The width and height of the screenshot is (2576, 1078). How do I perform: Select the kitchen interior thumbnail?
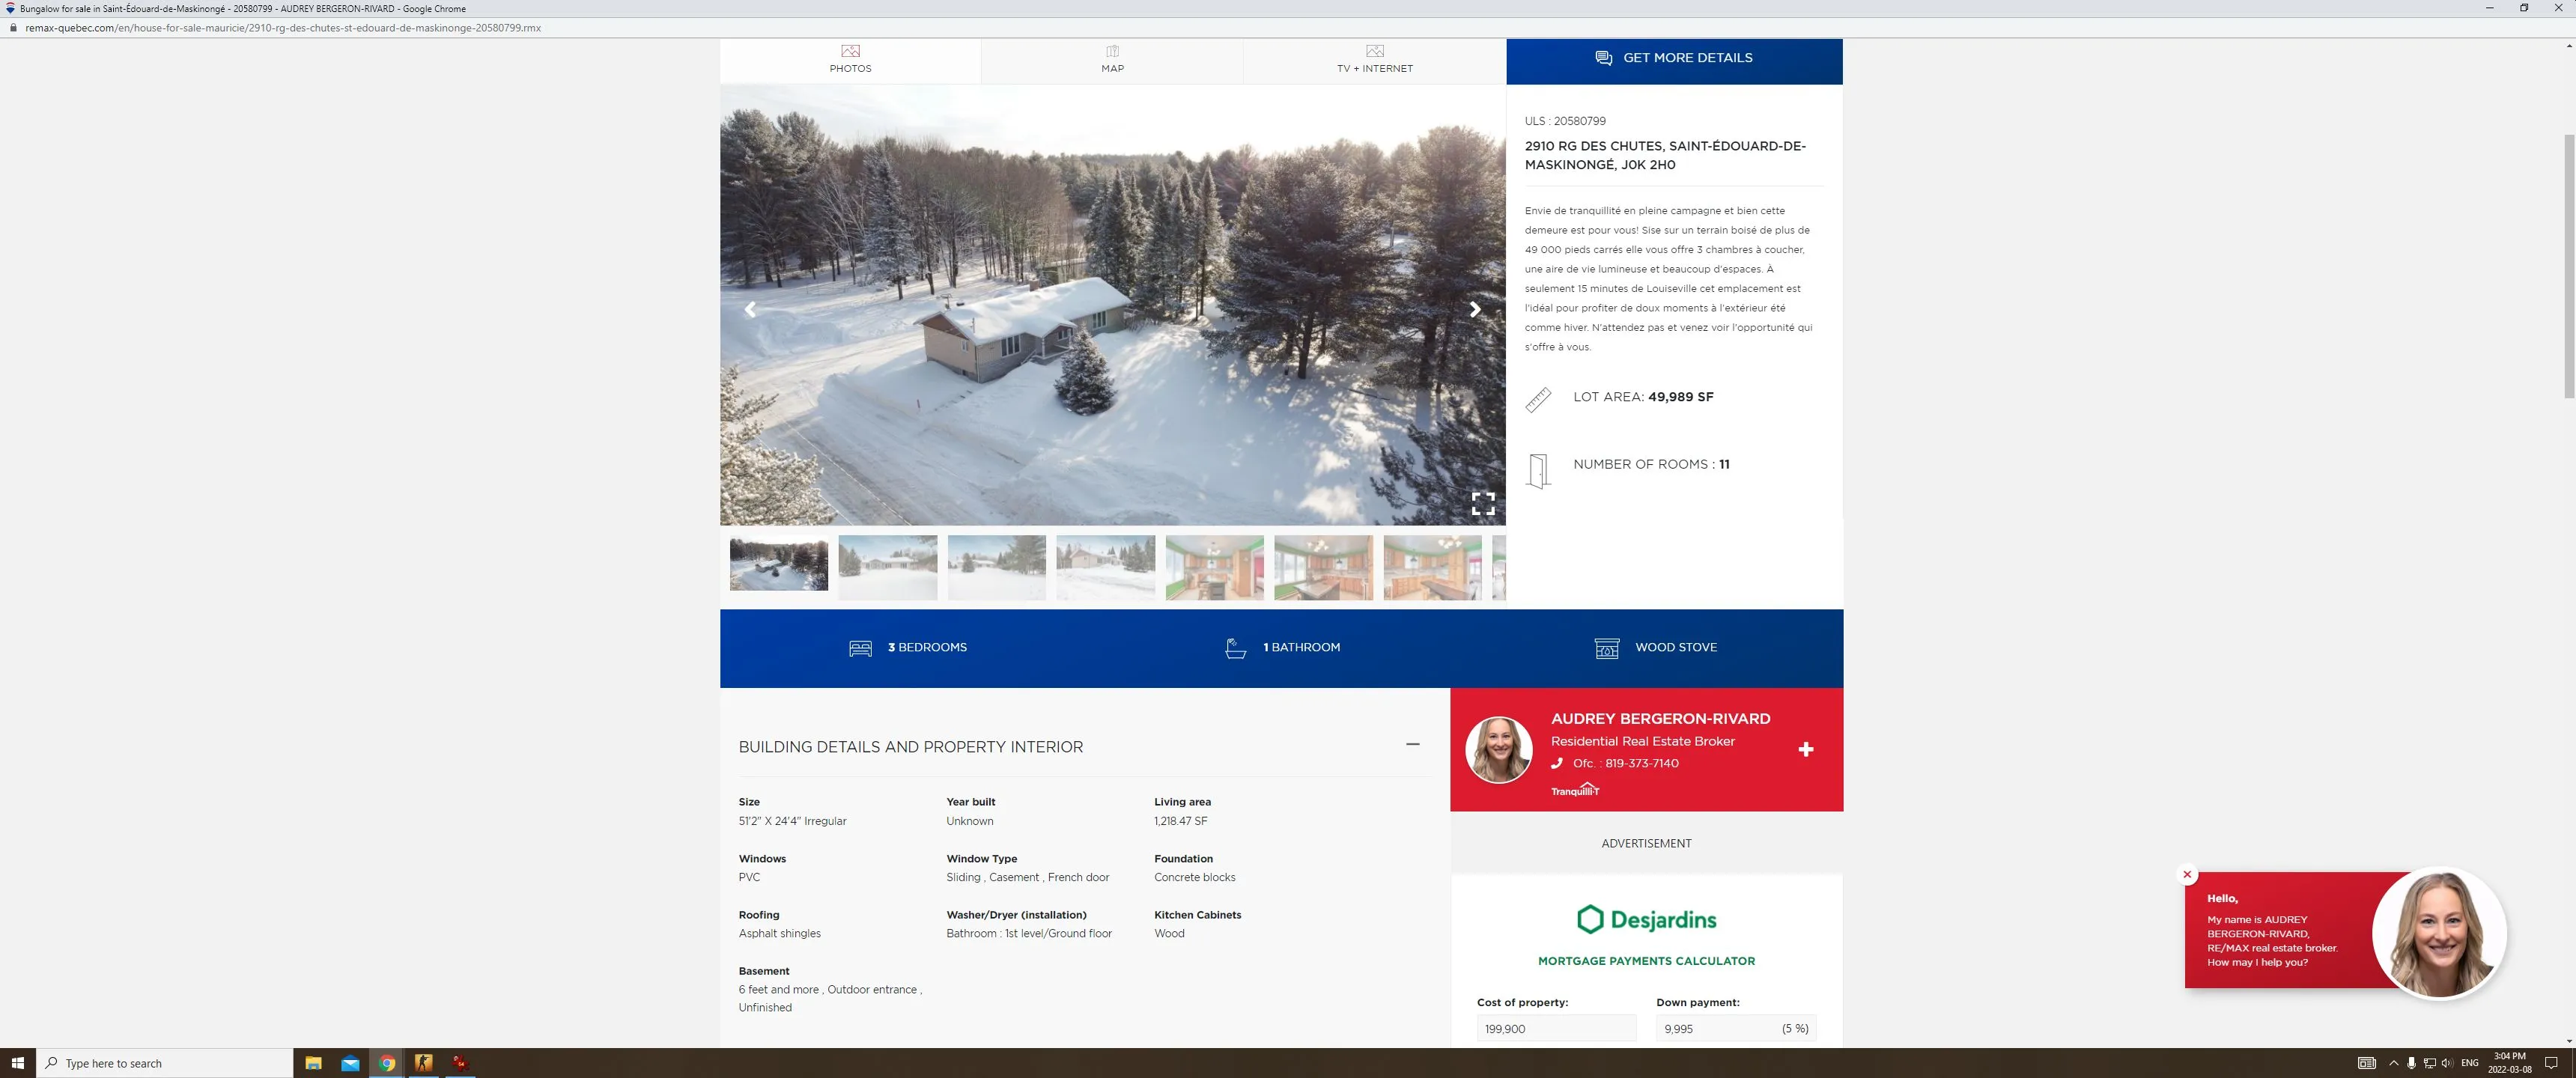tap(1214, 567)
